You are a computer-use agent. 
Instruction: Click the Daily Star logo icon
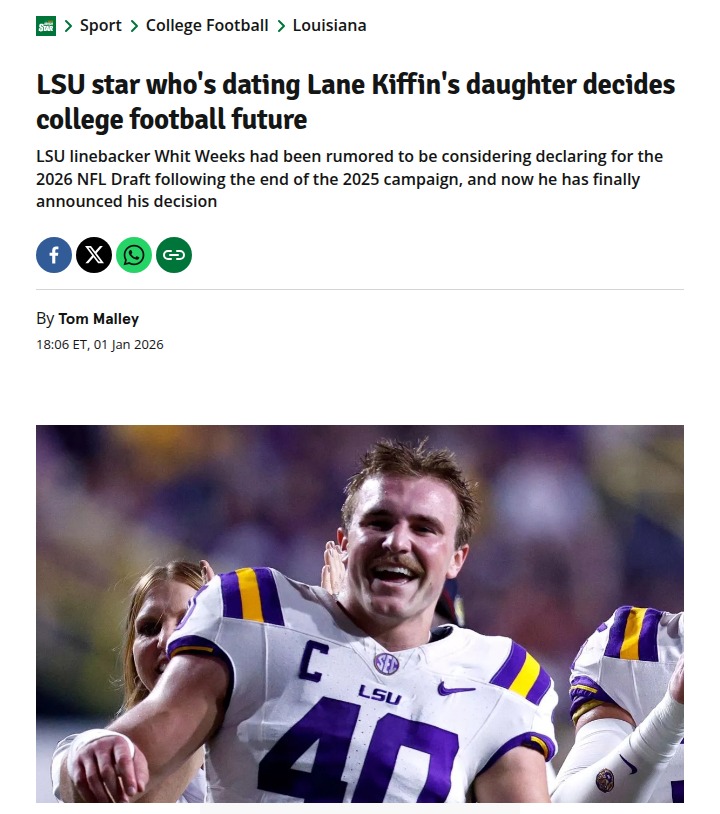[46, 26]
